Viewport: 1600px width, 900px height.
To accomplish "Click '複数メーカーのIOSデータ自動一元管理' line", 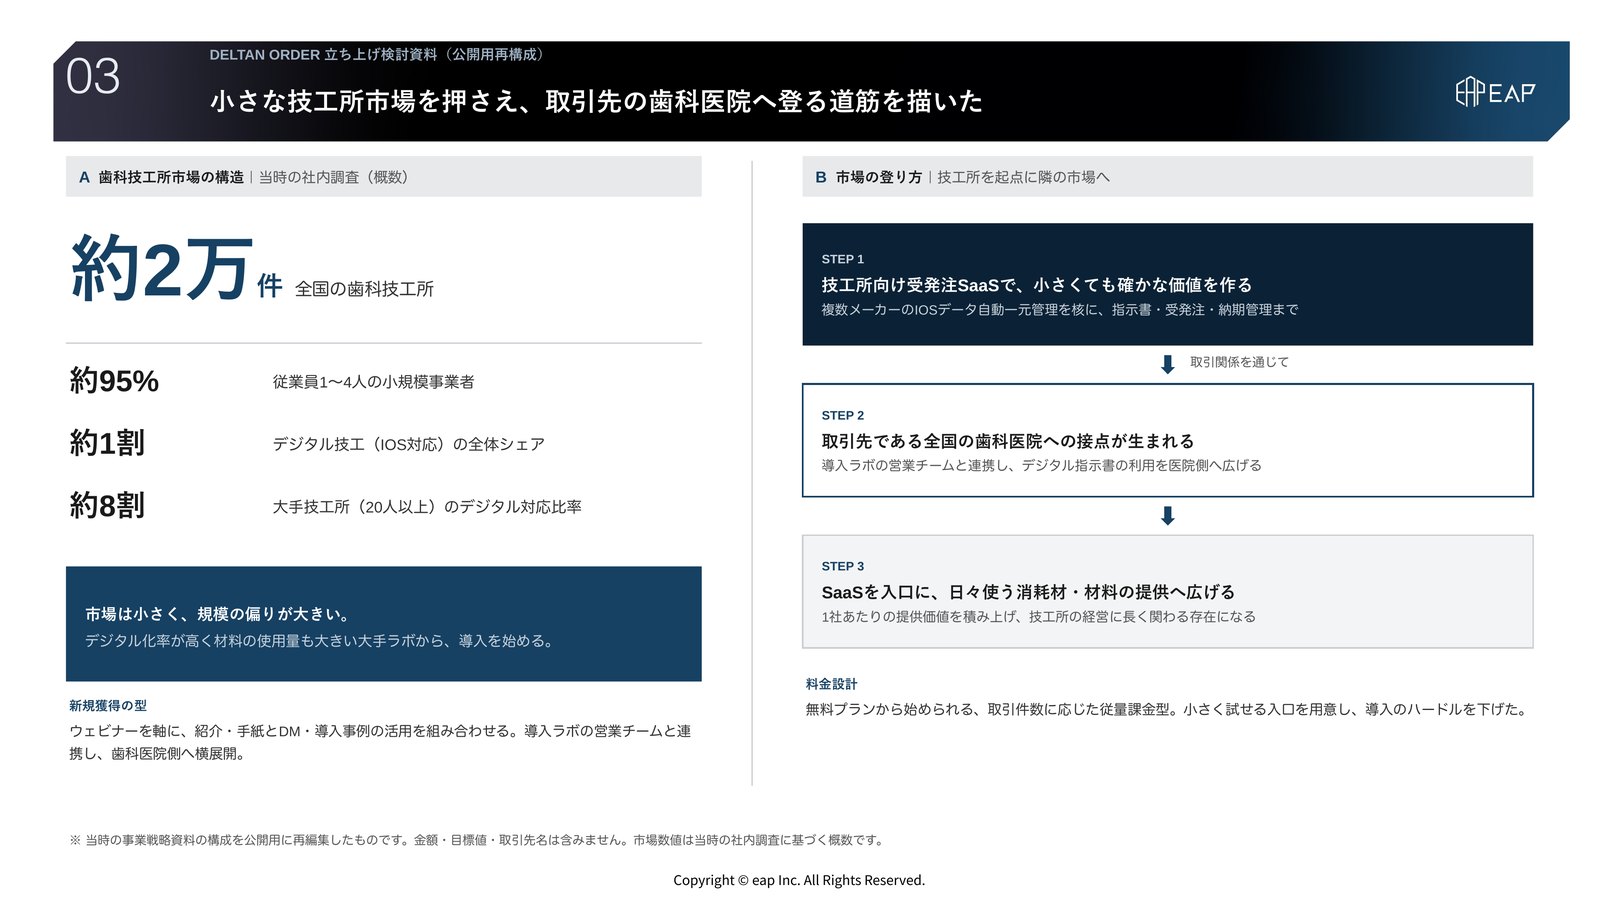I will pyautogui.click(x=1060, y=310).
